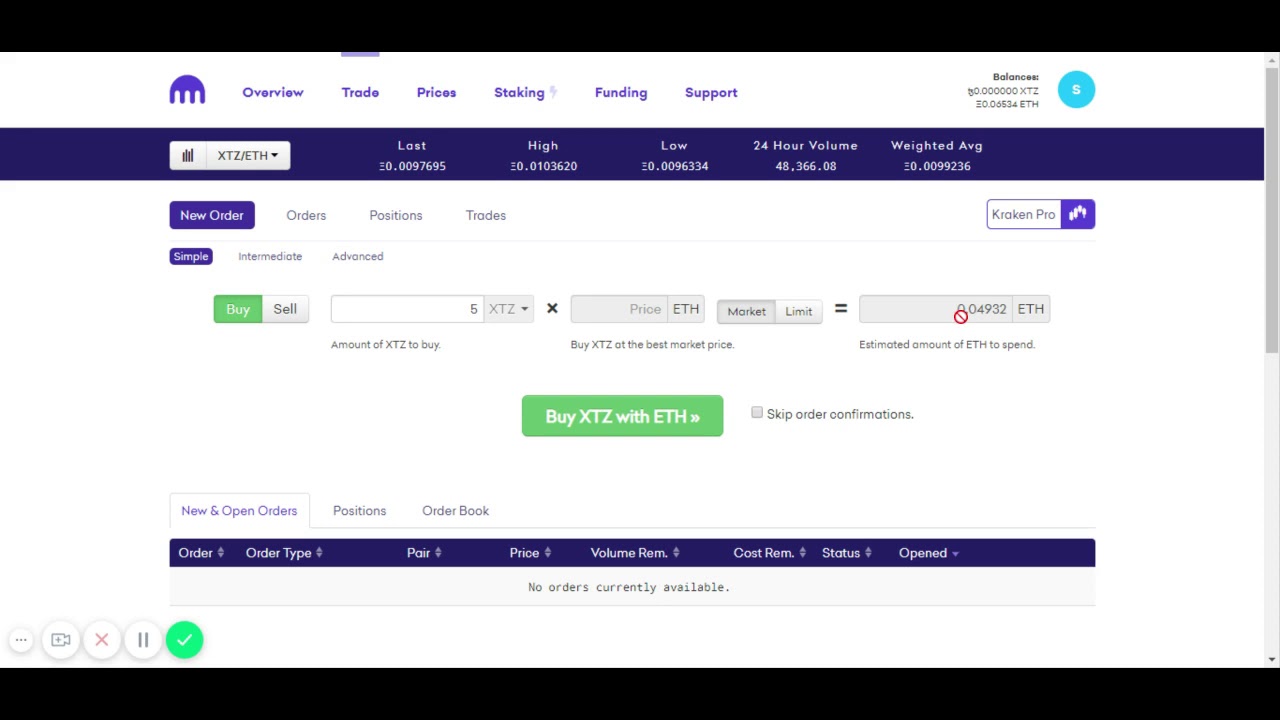Open Positions tab in lower panel
The height and width of the screenshot is (720, 1280).
(x=359, y=511)
